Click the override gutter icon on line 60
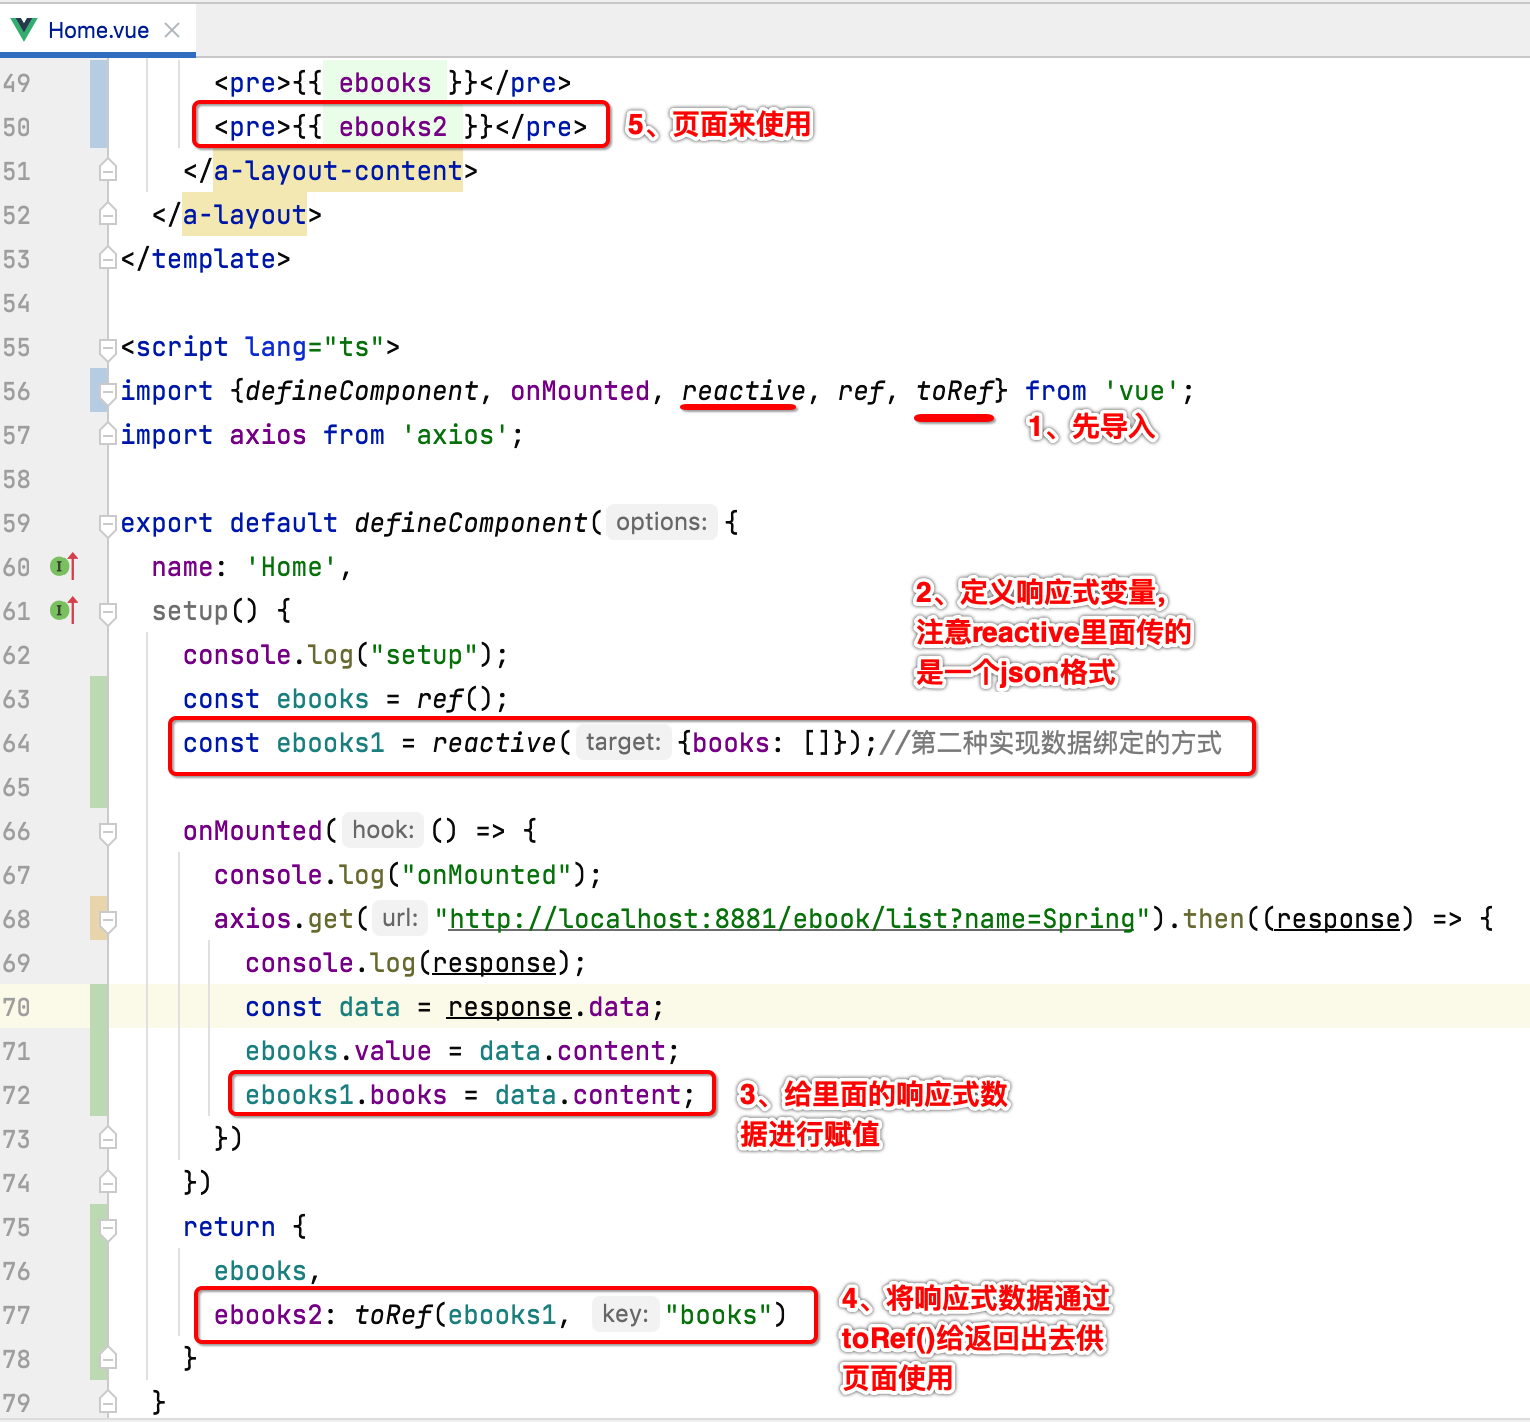The image size is (1530, 1422). [x=63, y=567]
